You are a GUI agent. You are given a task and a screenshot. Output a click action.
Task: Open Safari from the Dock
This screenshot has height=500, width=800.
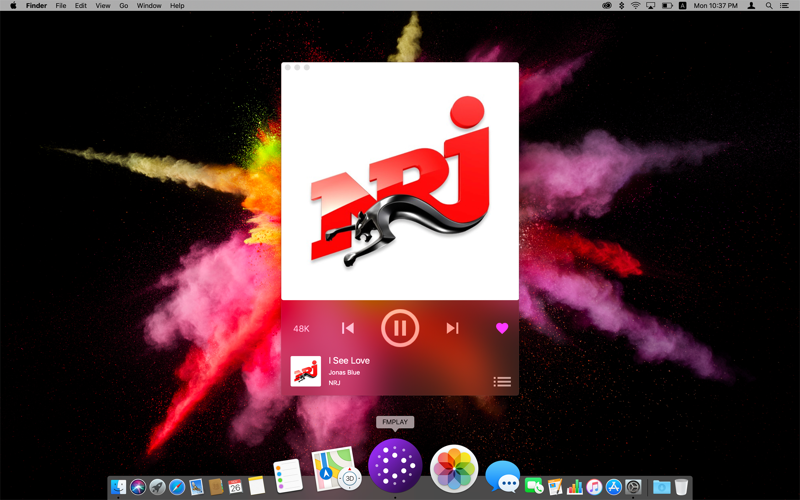coord(177,487)
